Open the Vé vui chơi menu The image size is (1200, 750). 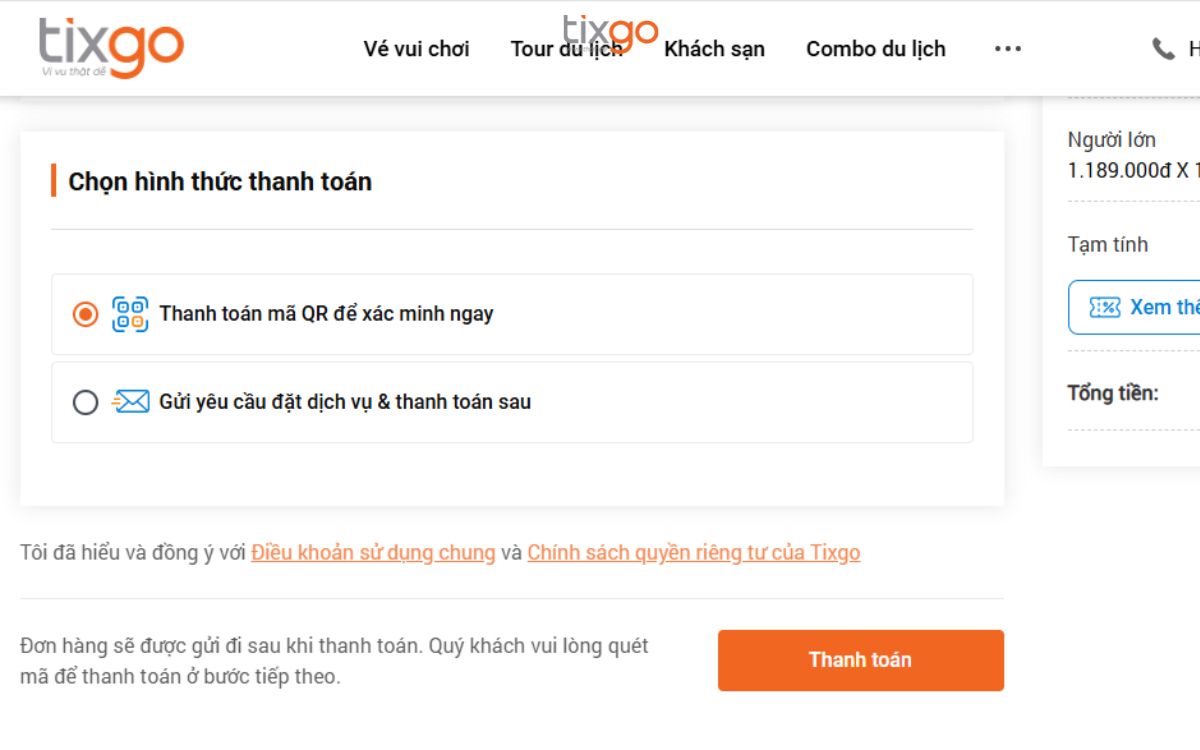[416, 49]
